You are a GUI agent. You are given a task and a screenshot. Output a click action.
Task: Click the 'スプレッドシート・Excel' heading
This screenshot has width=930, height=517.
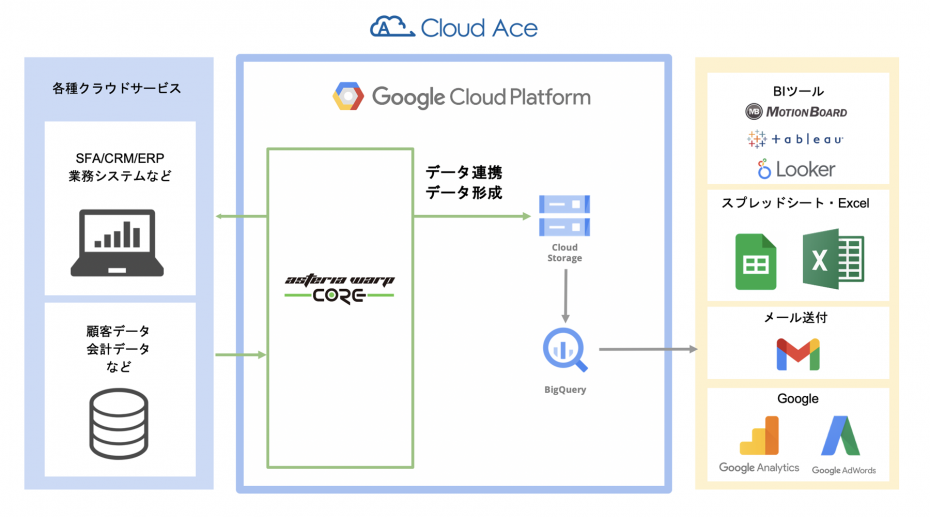[x=795, y=203]
